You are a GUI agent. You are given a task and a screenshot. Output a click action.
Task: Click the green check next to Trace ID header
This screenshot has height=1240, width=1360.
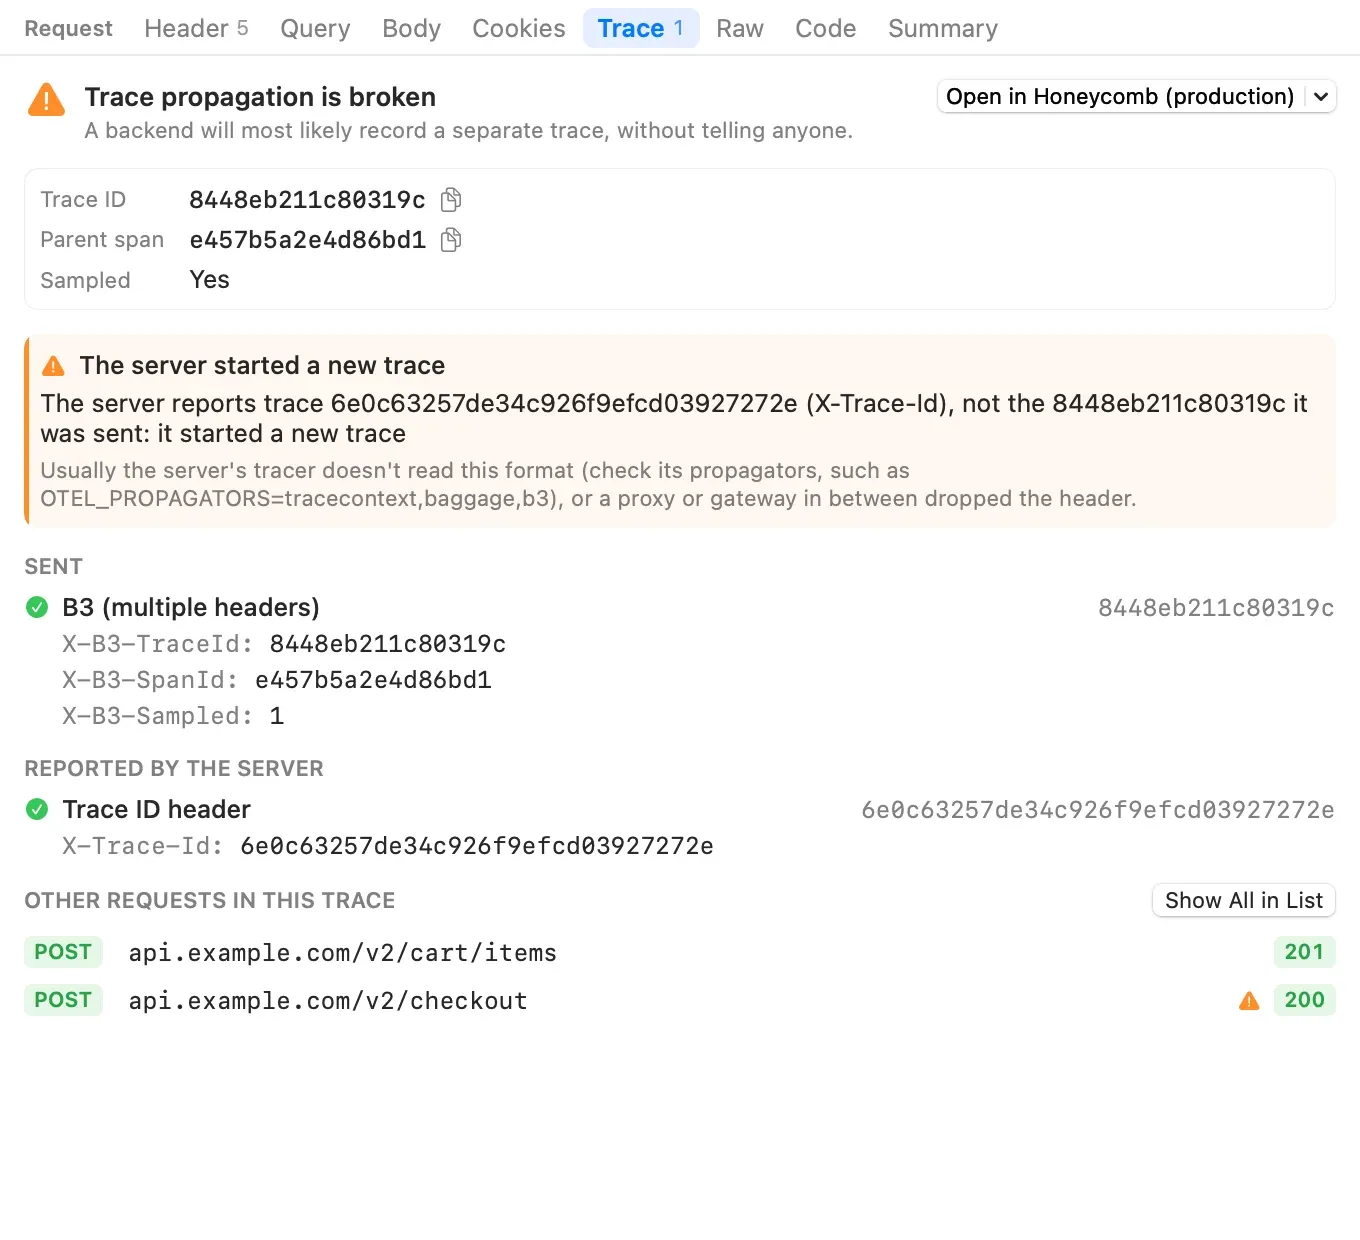pos(37,809)
